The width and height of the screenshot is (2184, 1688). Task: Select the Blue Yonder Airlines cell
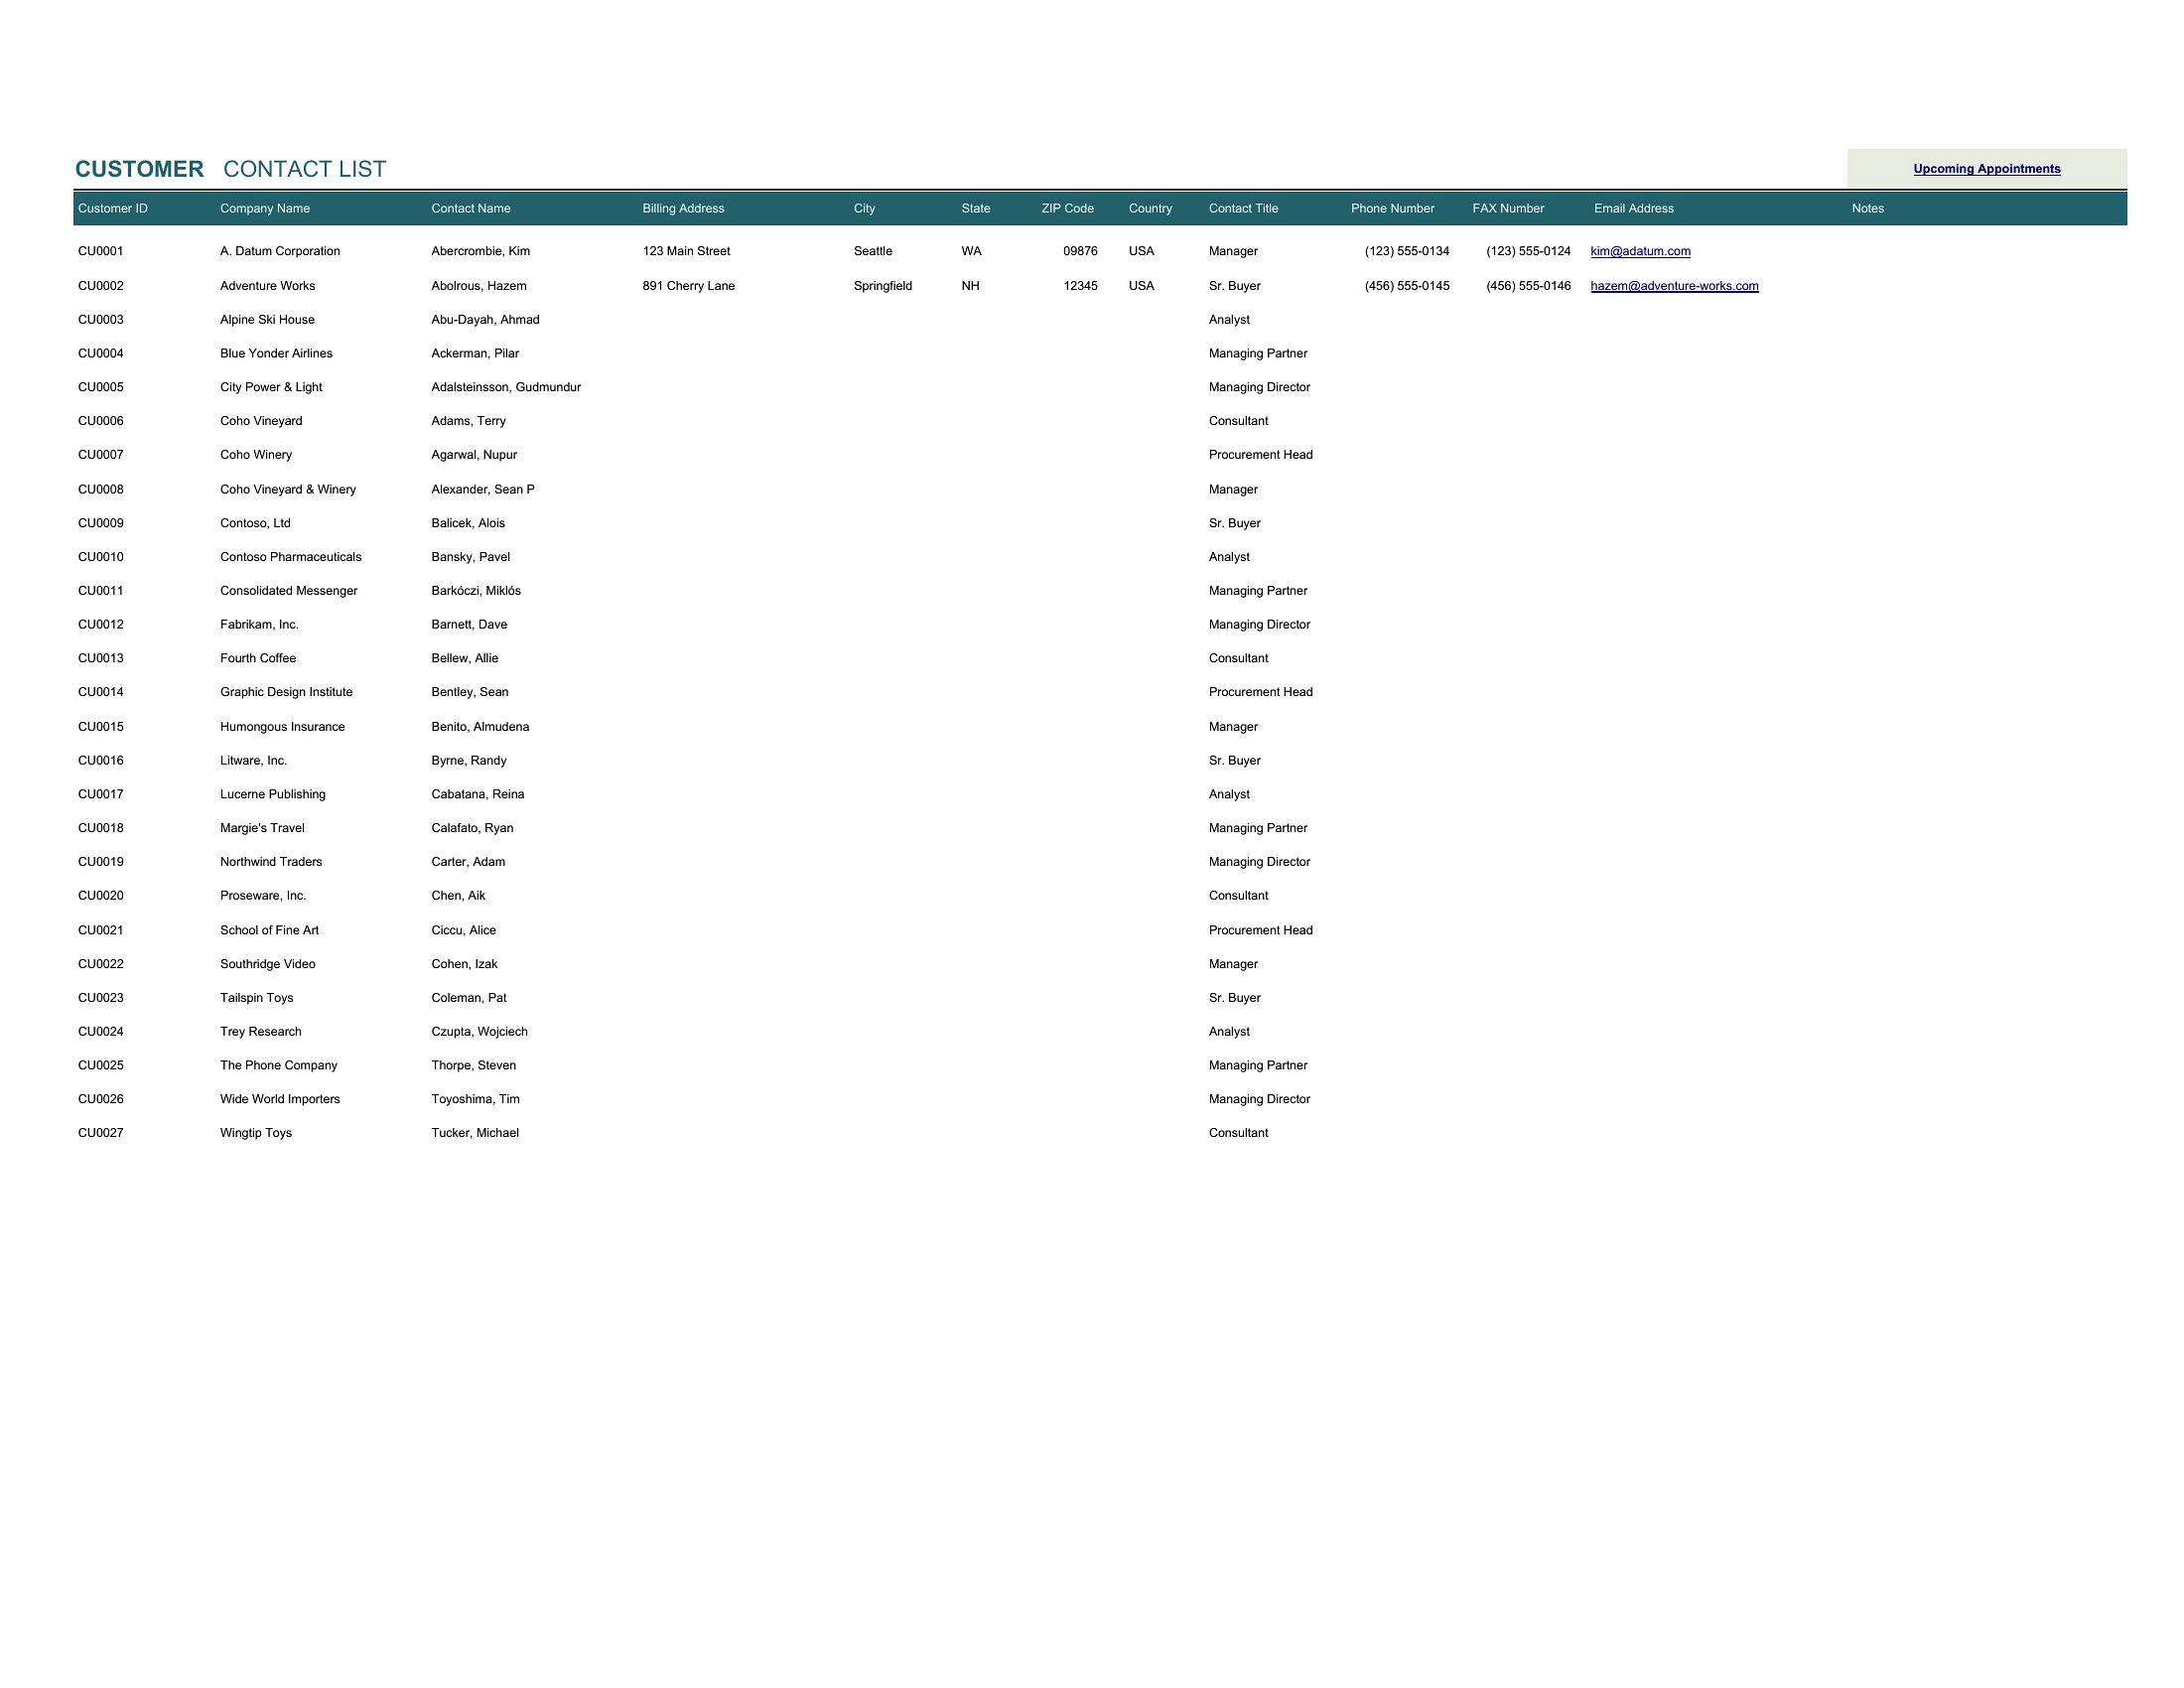pyautogui.click(x=276, y=354)
